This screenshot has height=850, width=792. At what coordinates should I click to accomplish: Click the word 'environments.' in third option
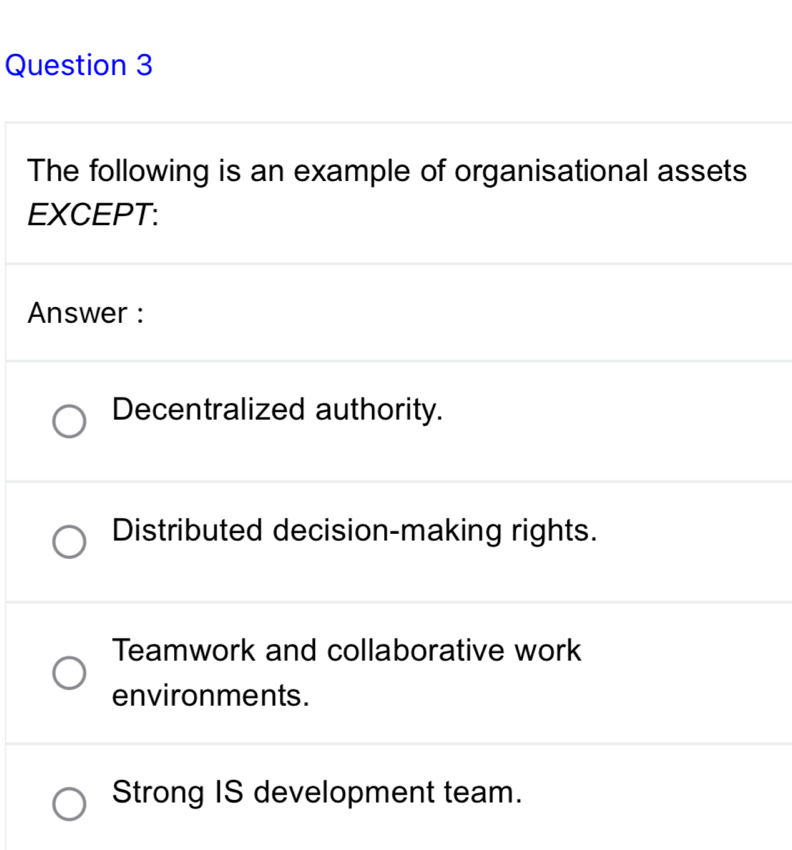point(208,695)
